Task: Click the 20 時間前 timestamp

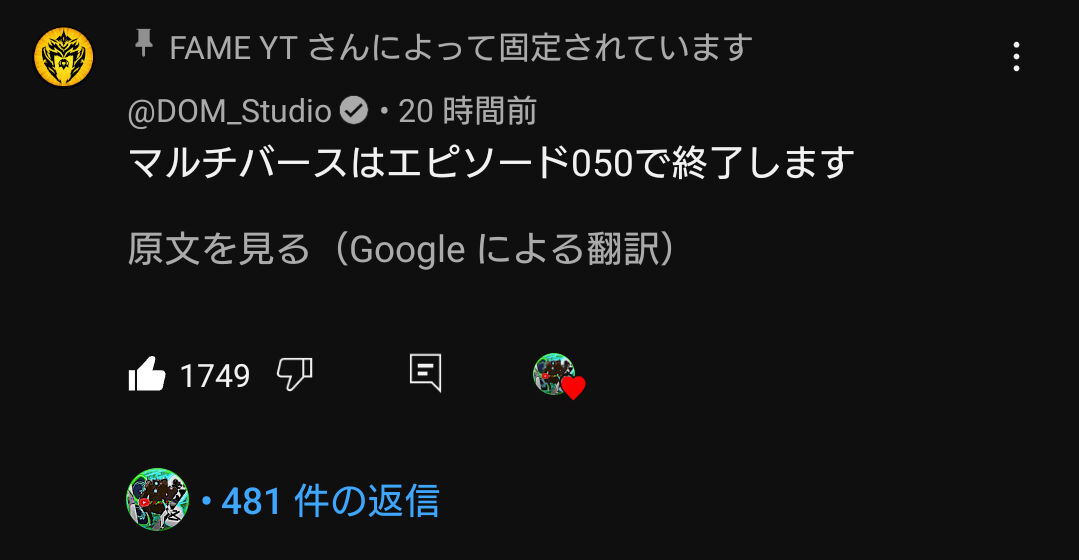Action: (x=467, y=111)
